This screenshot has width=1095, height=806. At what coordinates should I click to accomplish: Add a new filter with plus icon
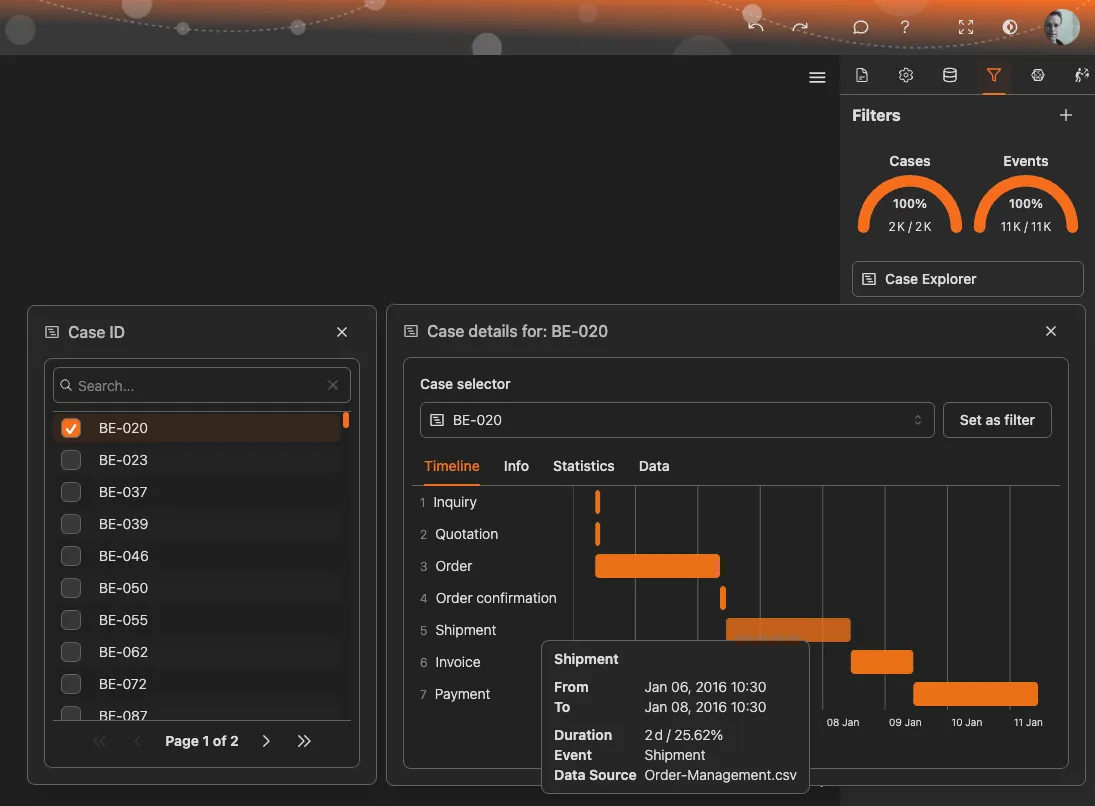(x=1066, y=115)
